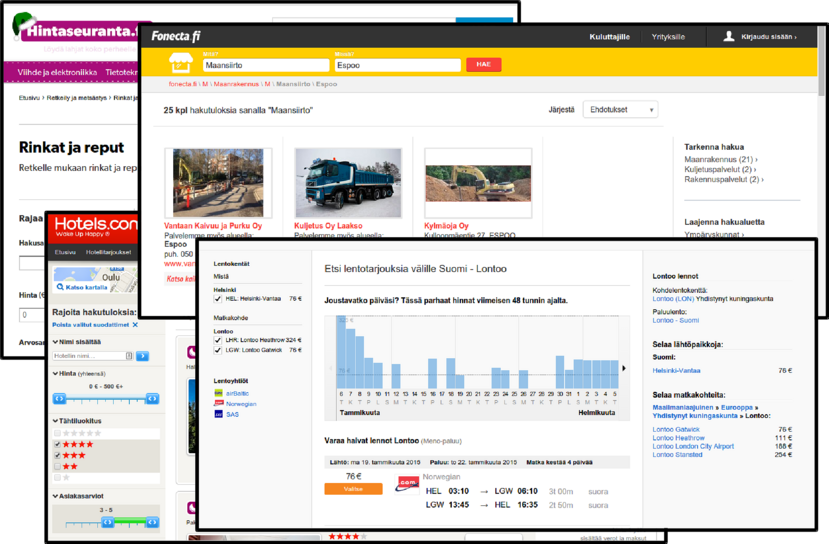The width and height of the screenshot is (829, 544).
Task: Open Hotellitarjoukset tab in Hotels.com
Action: coord(108,252)
